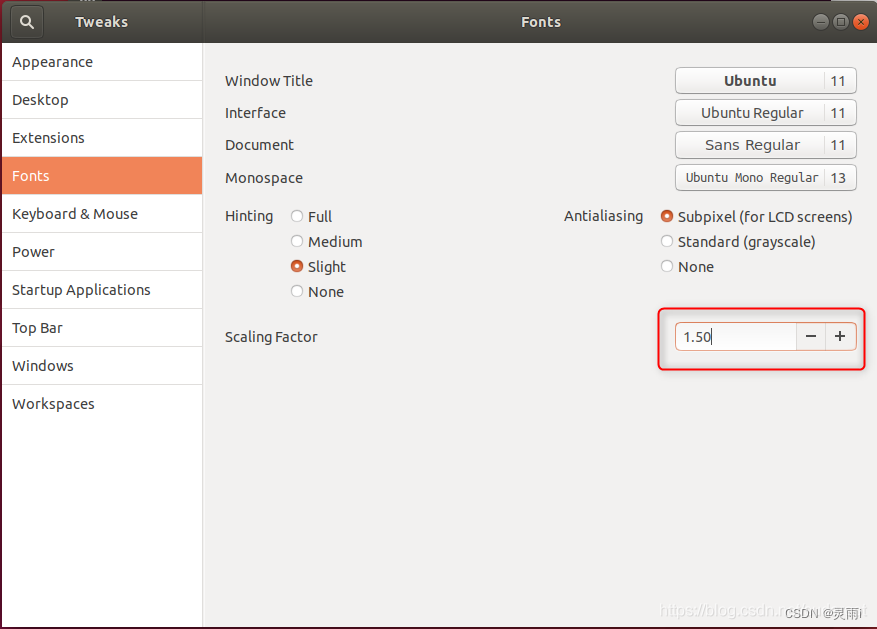The image size is (877, 629).
Task: Maximize the Tweaks window
Action: [841, 22]
